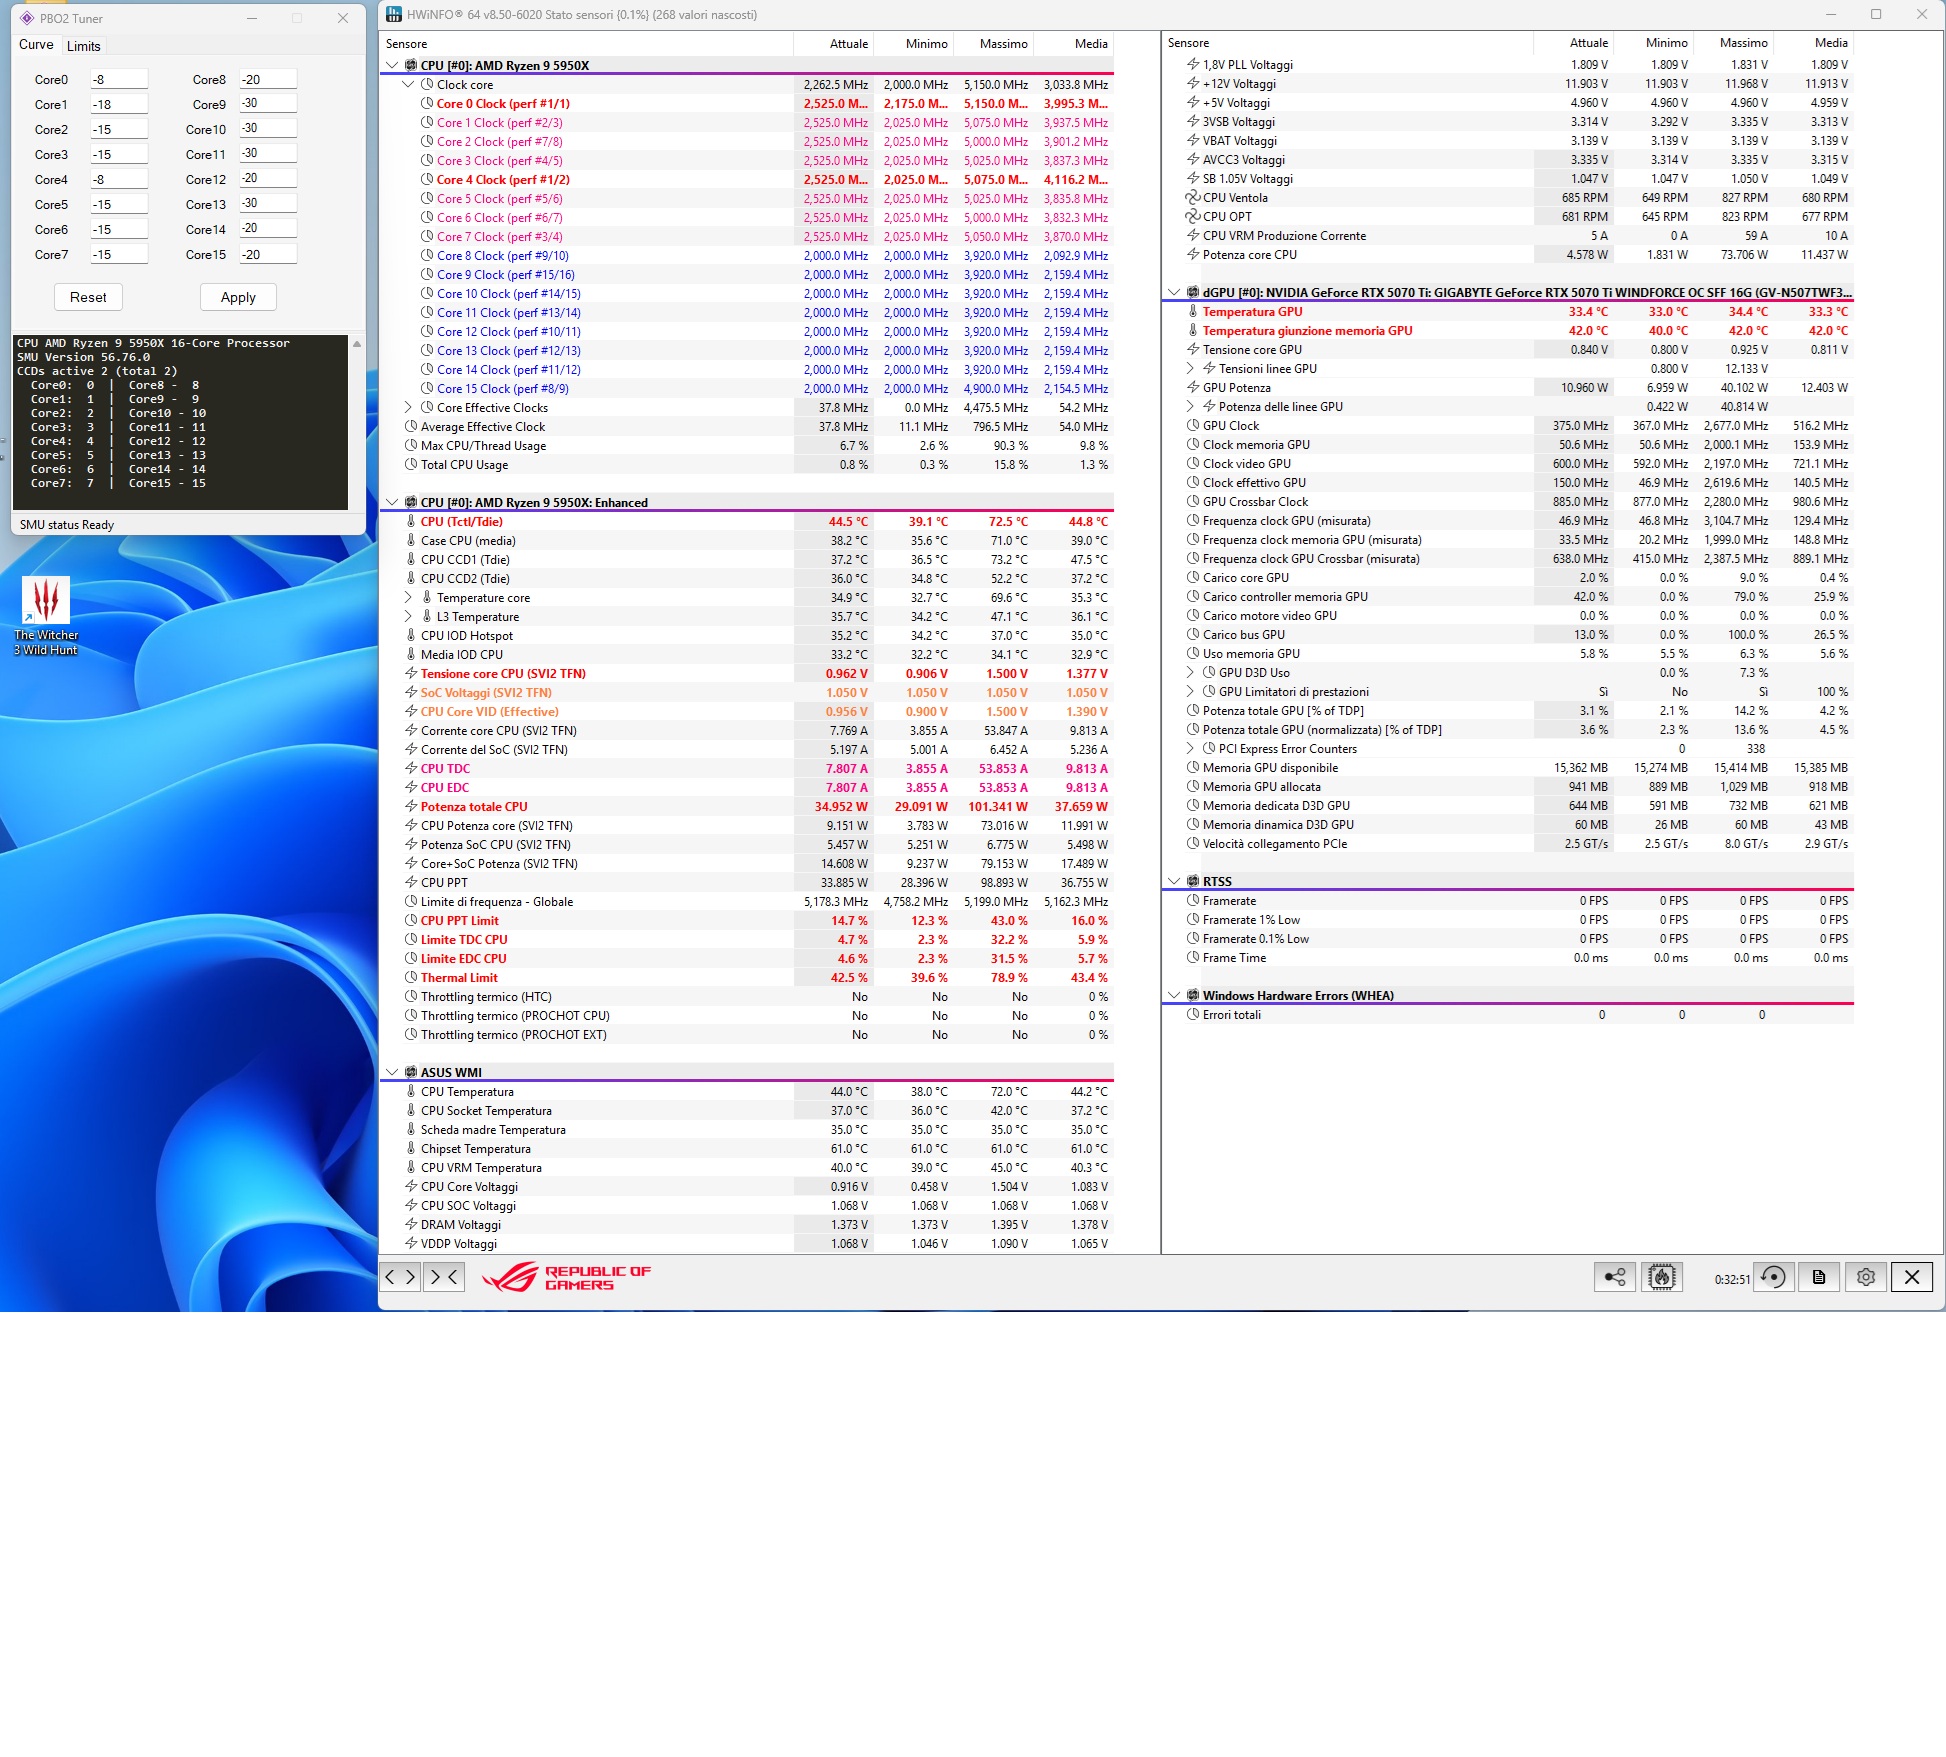
Task: Open the network sharing icon in HWiNFO toolbar
Action: [1614, 1277]
